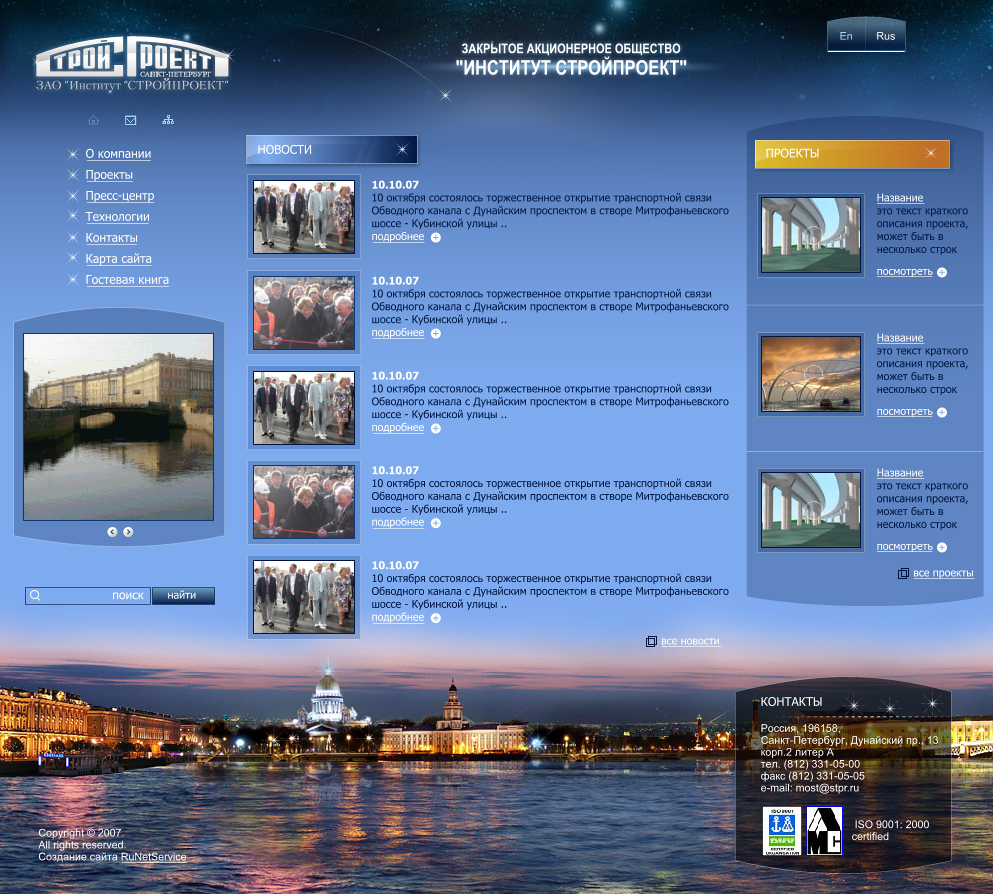Select "Технологии" menu entry
993x894 pixels.
(117, 217)
